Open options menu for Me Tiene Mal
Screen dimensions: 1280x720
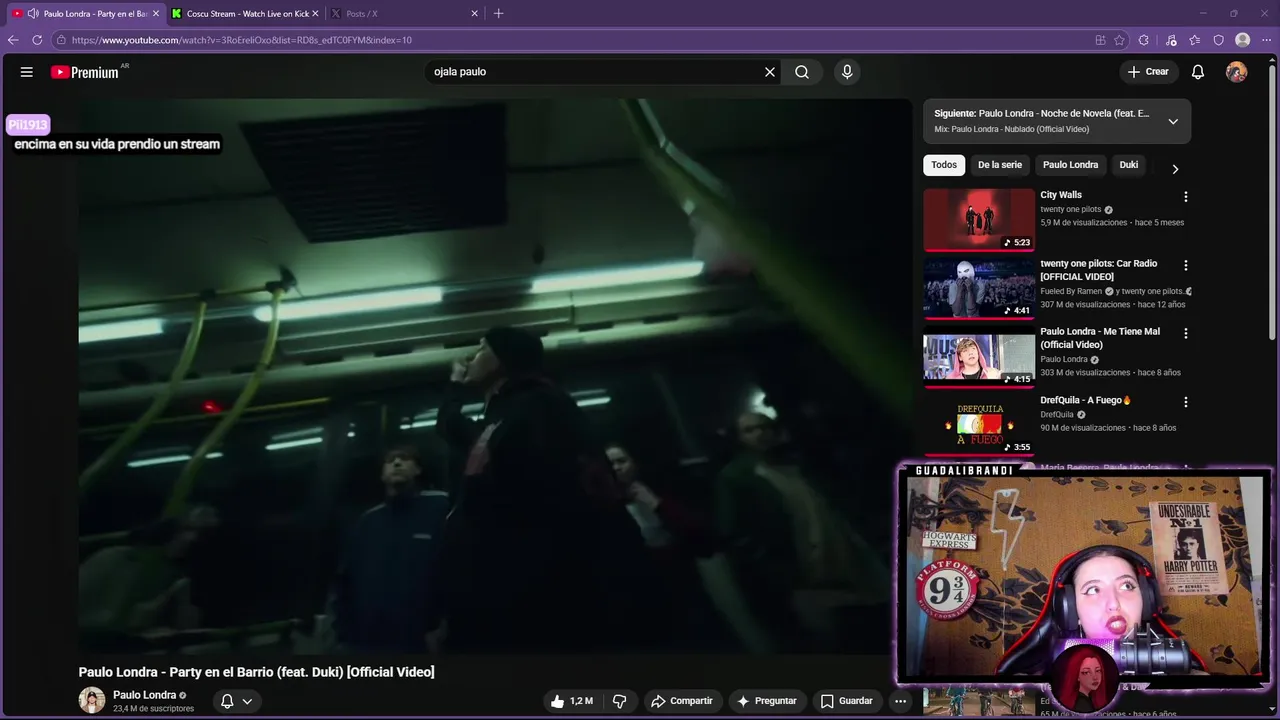(1186, 333)
